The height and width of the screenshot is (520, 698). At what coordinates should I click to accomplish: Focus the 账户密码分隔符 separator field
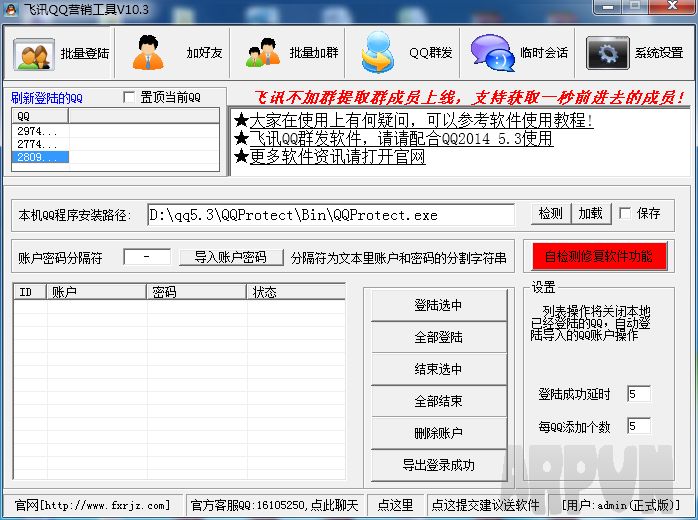click(147, 257)
